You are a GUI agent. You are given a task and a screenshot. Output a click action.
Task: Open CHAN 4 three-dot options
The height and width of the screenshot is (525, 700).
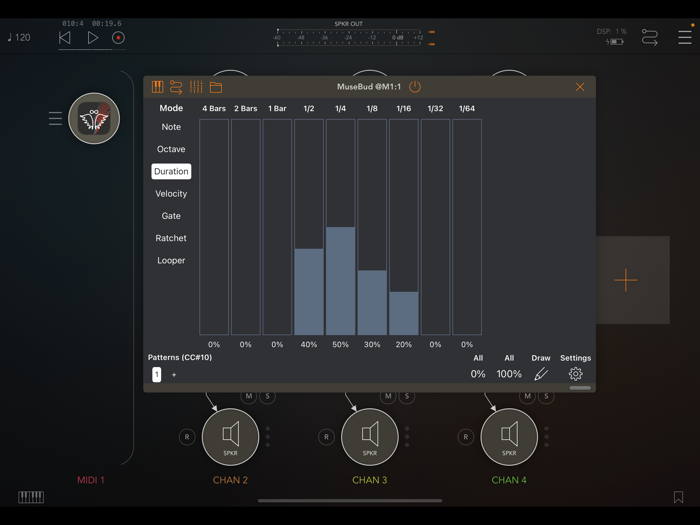point(546,437)
